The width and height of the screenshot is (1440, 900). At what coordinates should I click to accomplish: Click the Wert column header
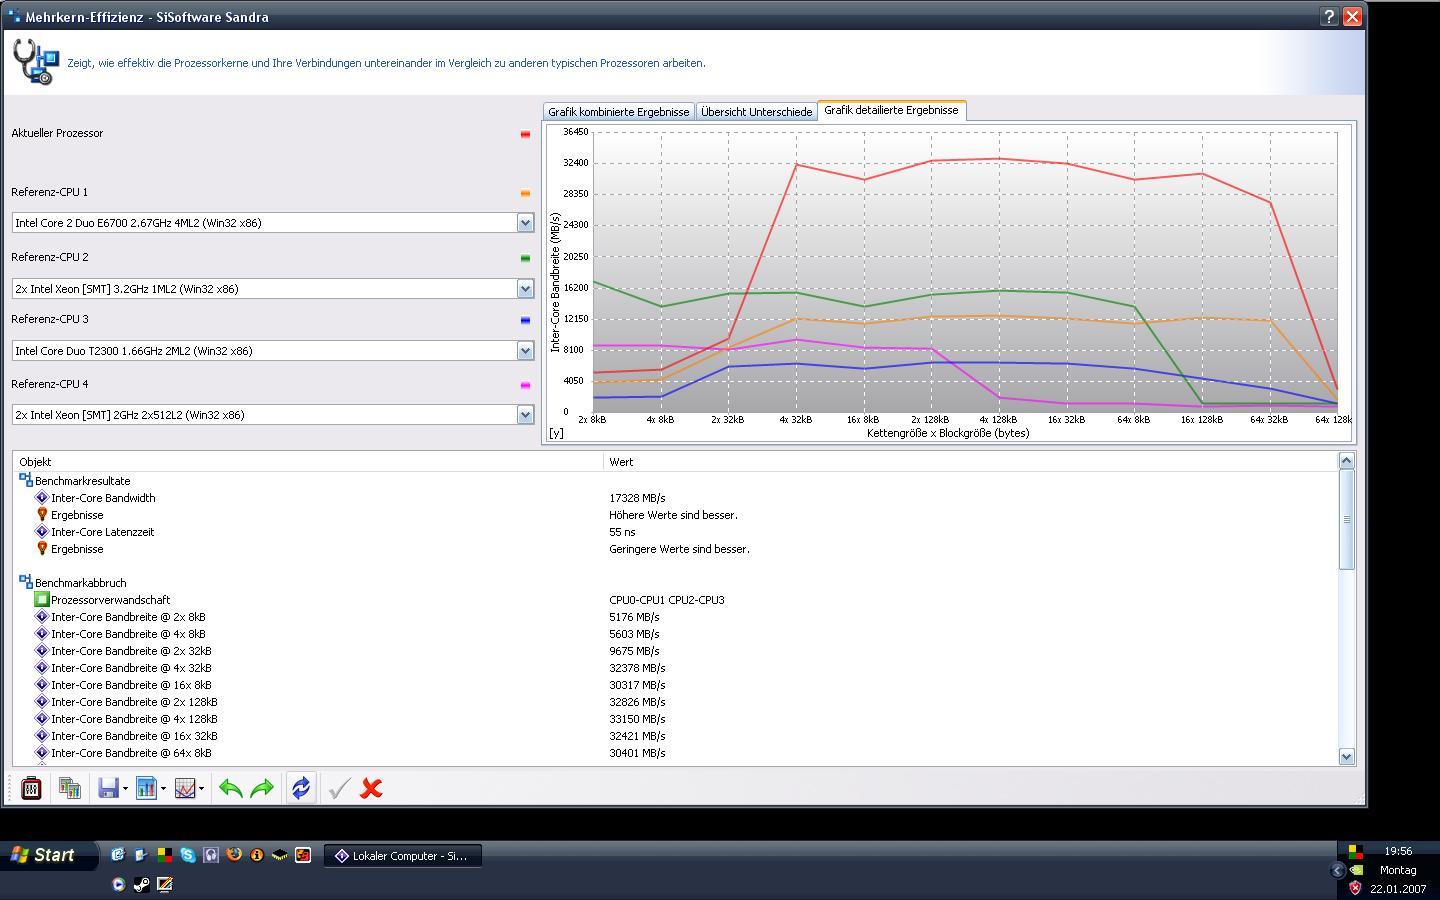click(x=970, y=462)
